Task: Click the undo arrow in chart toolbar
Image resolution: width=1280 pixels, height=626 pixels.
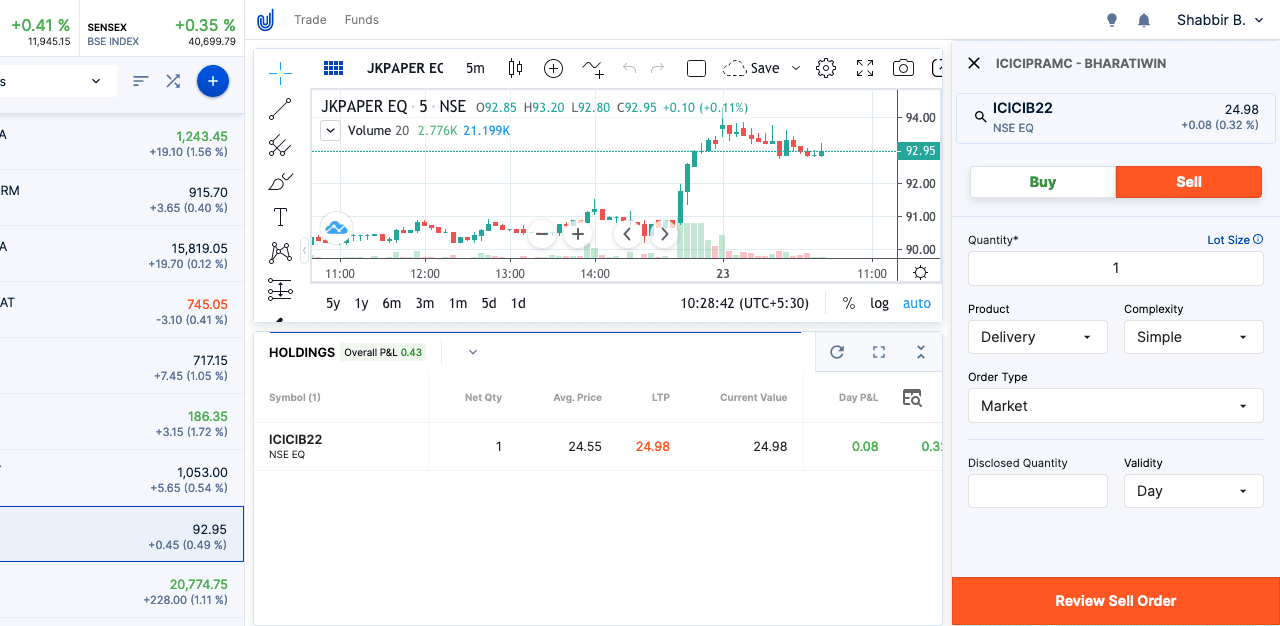Action: (x=629, y=68)
